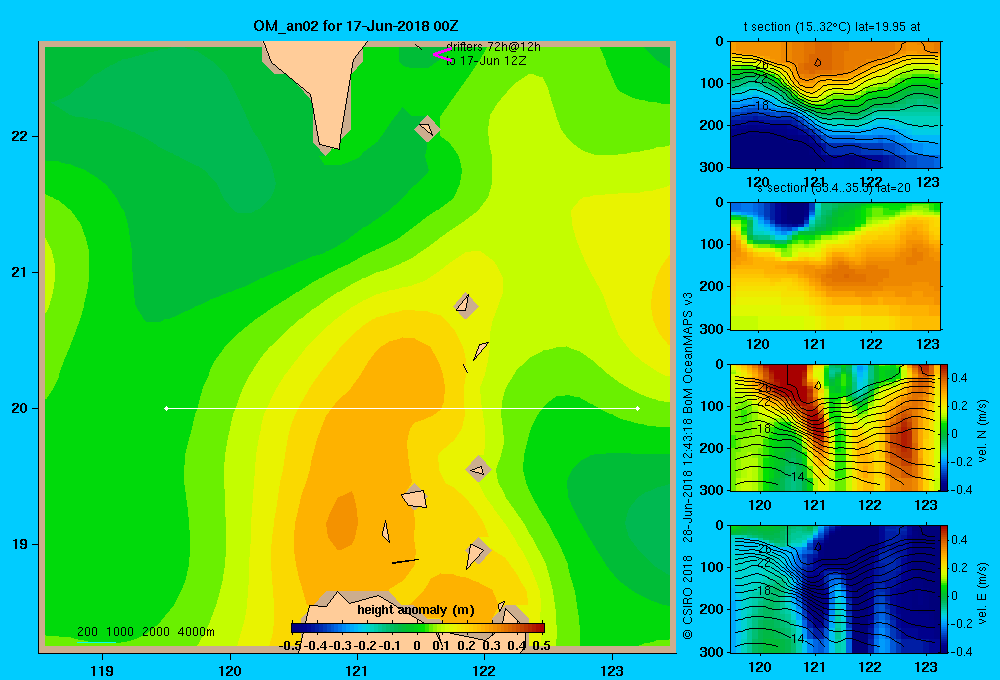Screen dimensions: 1000x680
Task: Click the height anomaly color bar
Action: (418, 628)
